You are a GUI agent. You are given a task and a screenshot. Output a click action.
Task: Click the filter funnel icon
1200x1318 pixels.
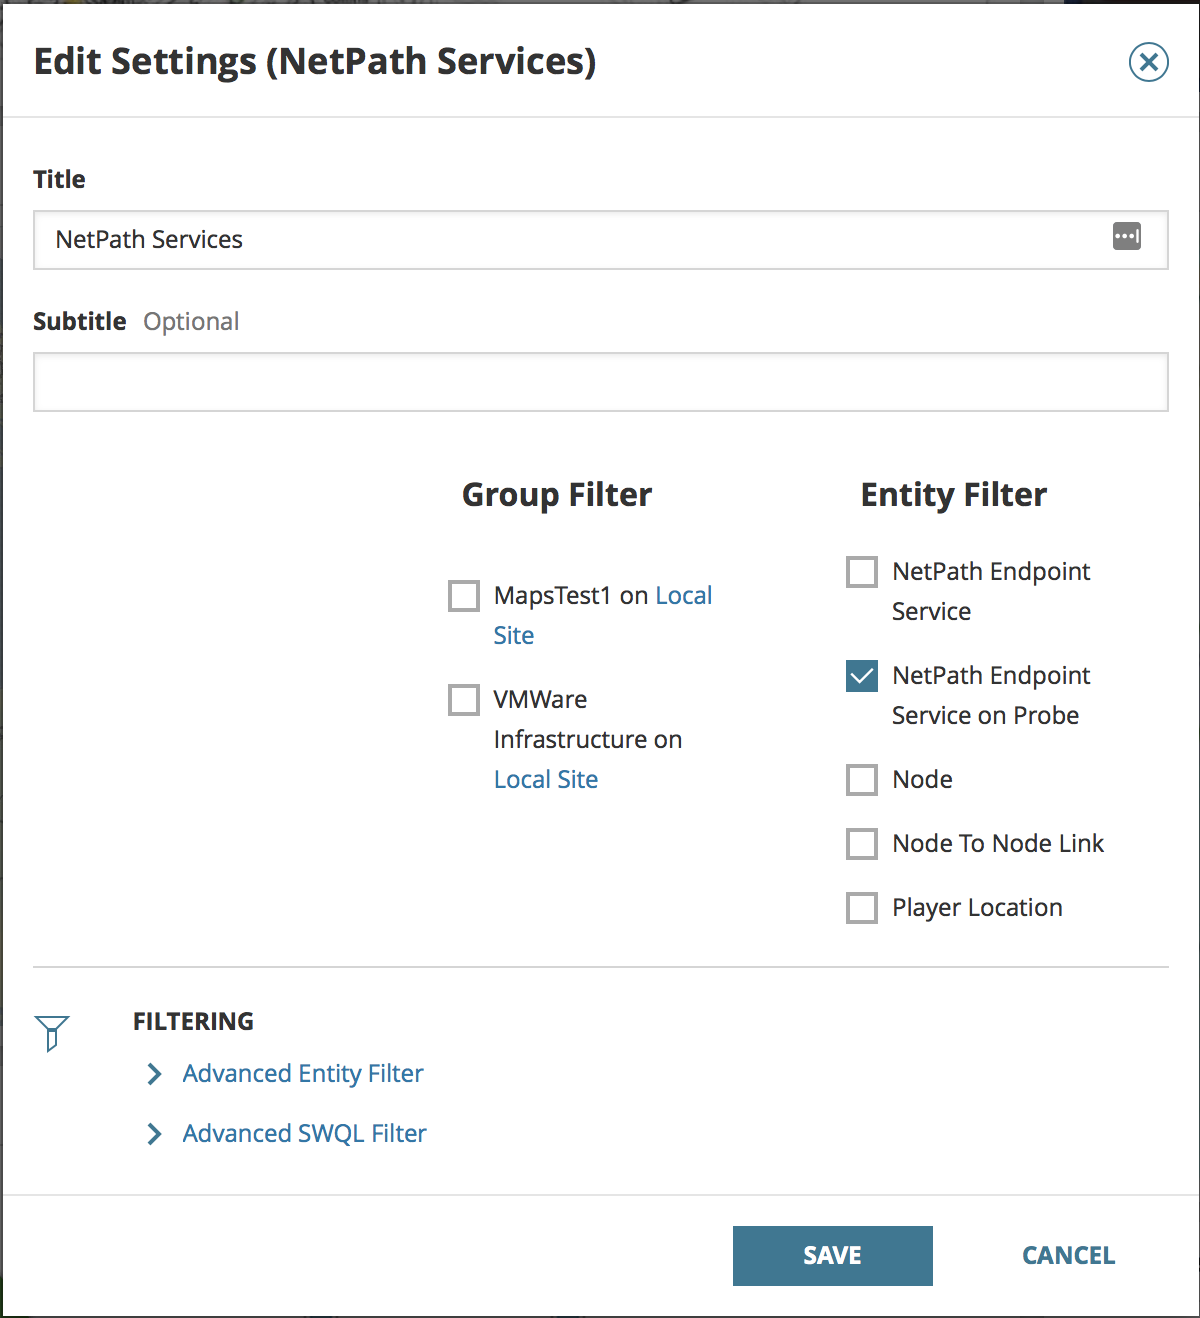(52, 1032)
